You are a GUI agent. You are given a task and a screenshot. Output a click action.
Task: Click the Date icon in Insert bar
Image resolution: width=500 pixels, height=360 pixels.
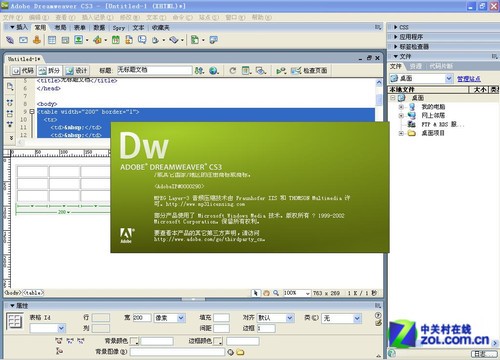tap(116, 40)
